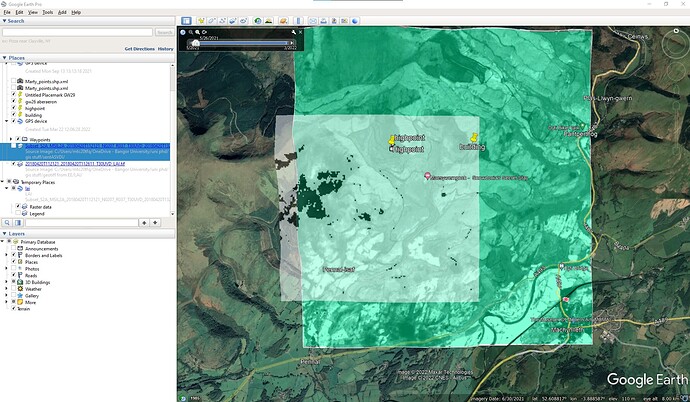Image resolution: width=690 pixels, height=402 pixels.
Task: Collapse the Layers panel header triangle
Action: tap(4, 234)
